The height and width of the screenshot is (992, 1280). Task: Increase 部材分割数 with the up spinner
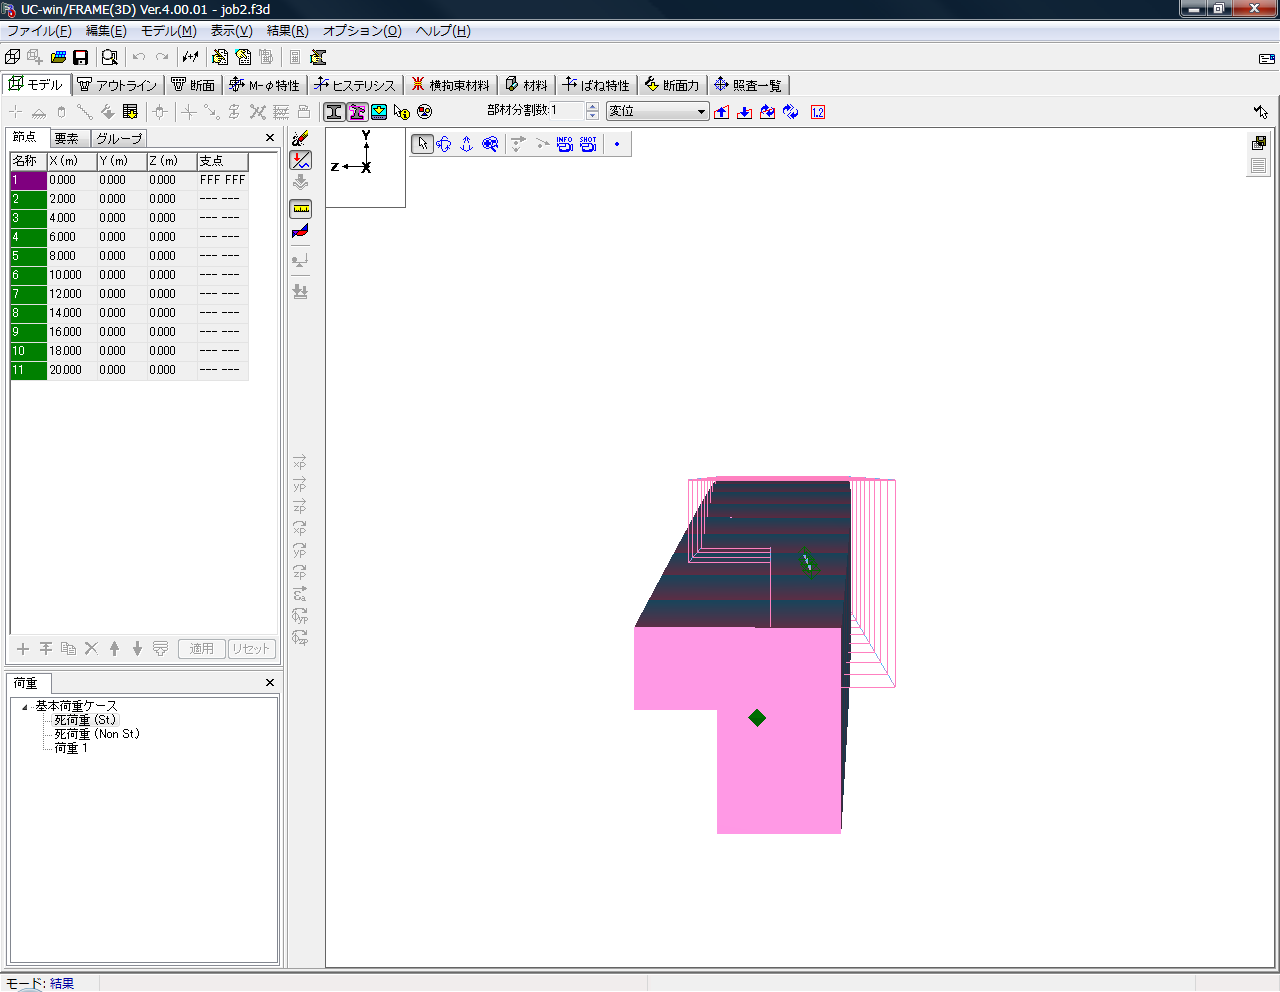[x=593, y=107]
